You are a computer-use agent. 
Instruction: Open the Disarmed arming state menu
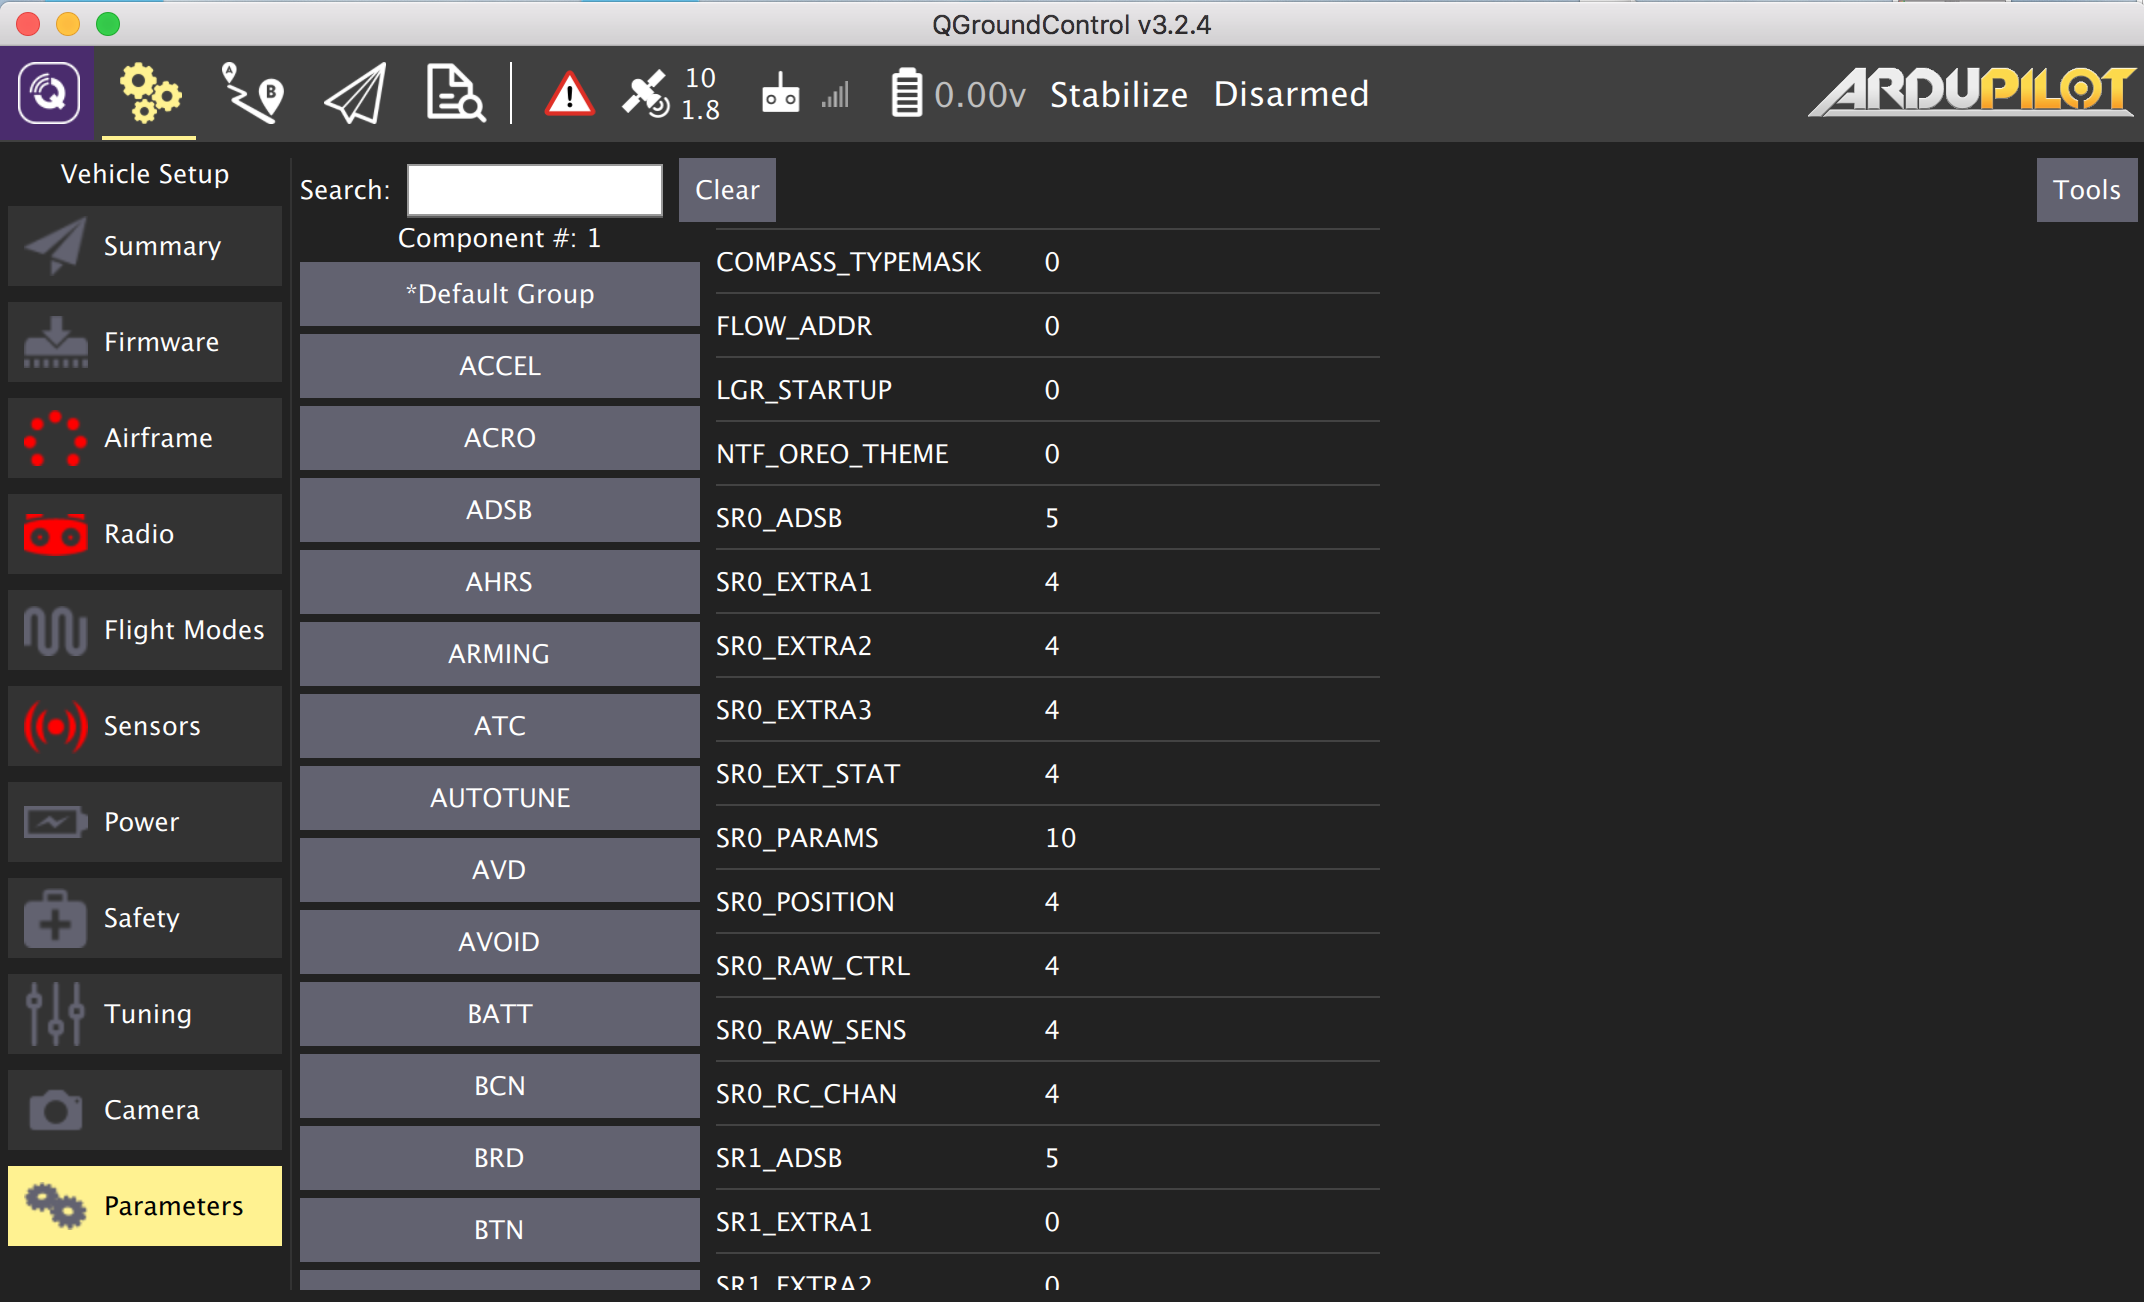(1290, 94)
